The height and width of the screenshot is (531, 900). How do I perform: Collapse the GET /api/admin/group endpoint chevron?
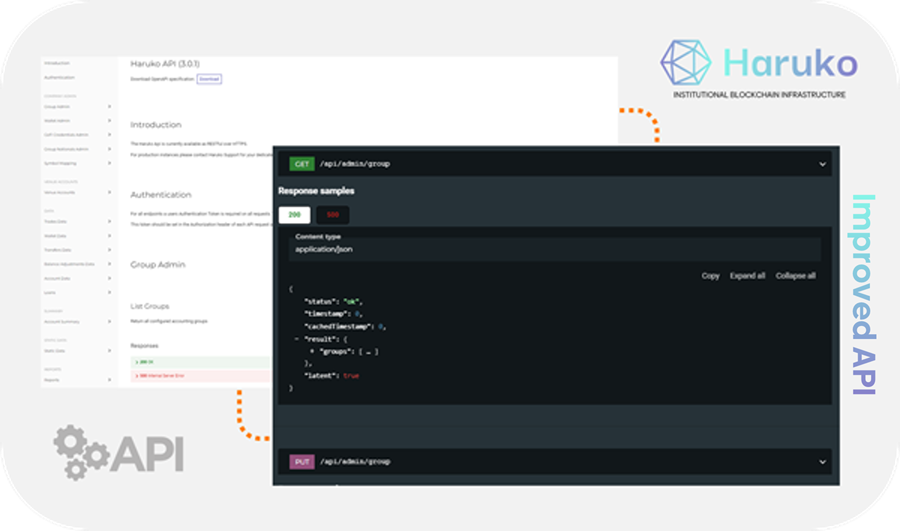823,164
